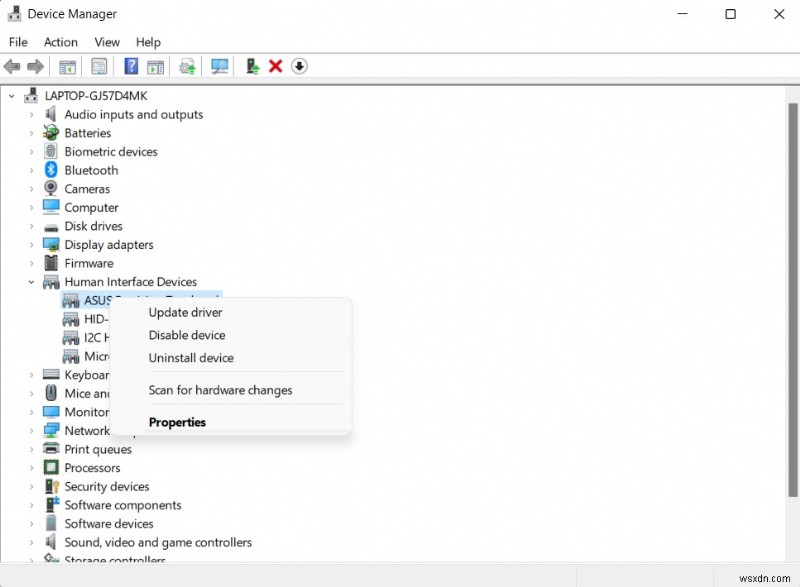This screenshot has height=587, width=800.
Task: Click the Show/Hide console tree icon
Action: 67,66
